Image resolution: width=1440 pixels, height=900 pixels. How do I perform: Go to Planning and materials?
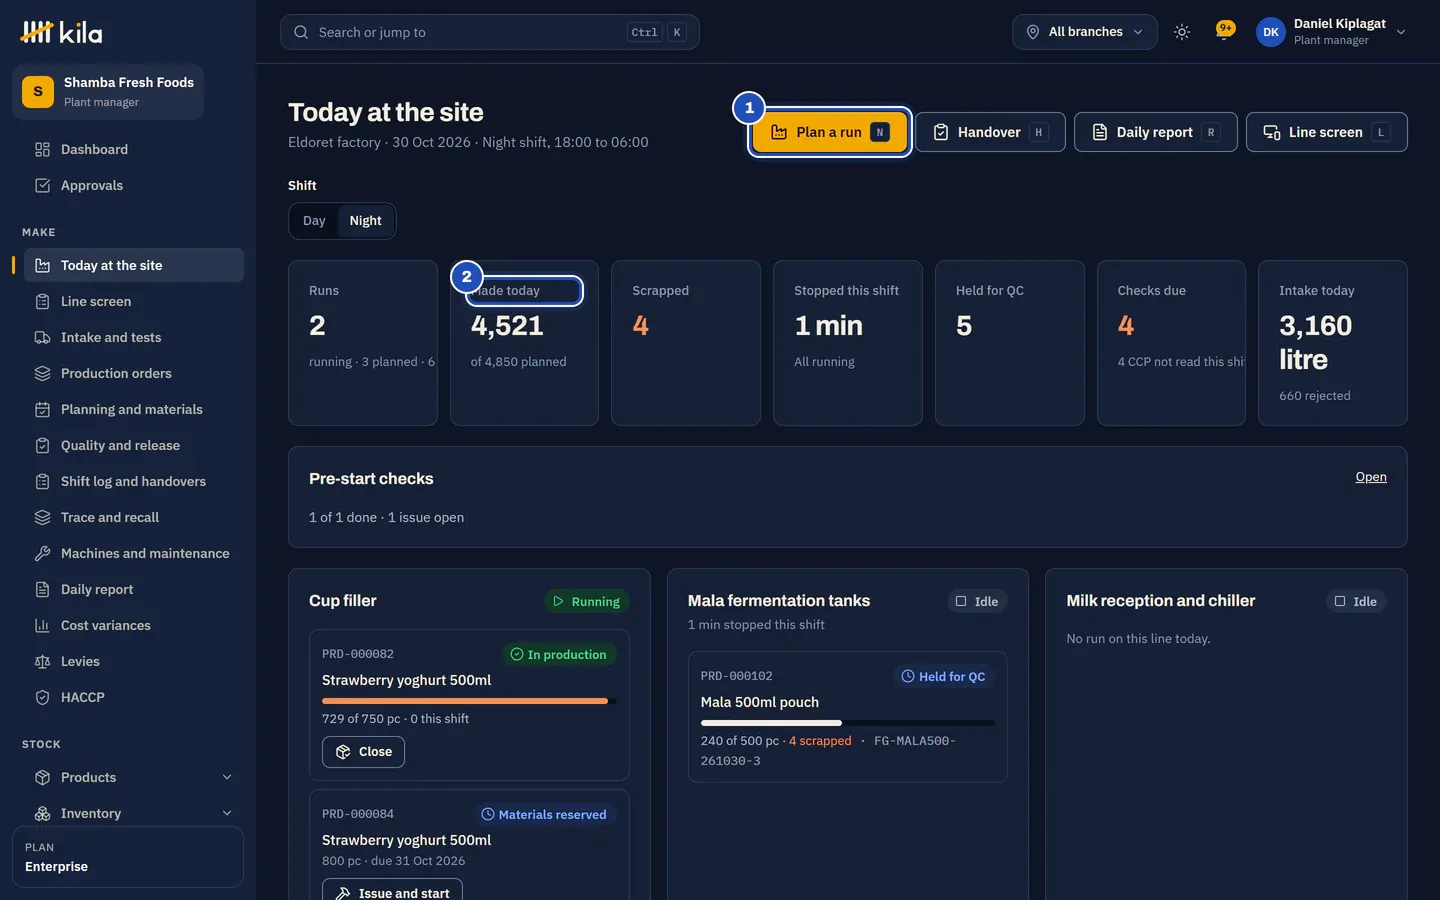coord(134,409)
